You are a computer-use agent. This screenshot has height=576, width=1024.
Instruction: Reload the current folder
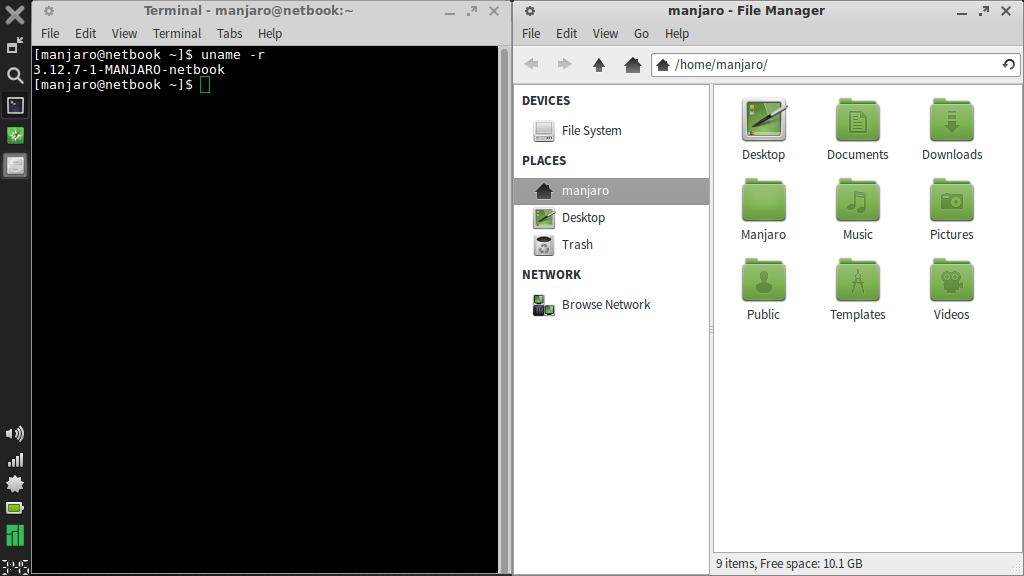(1009, 64)
